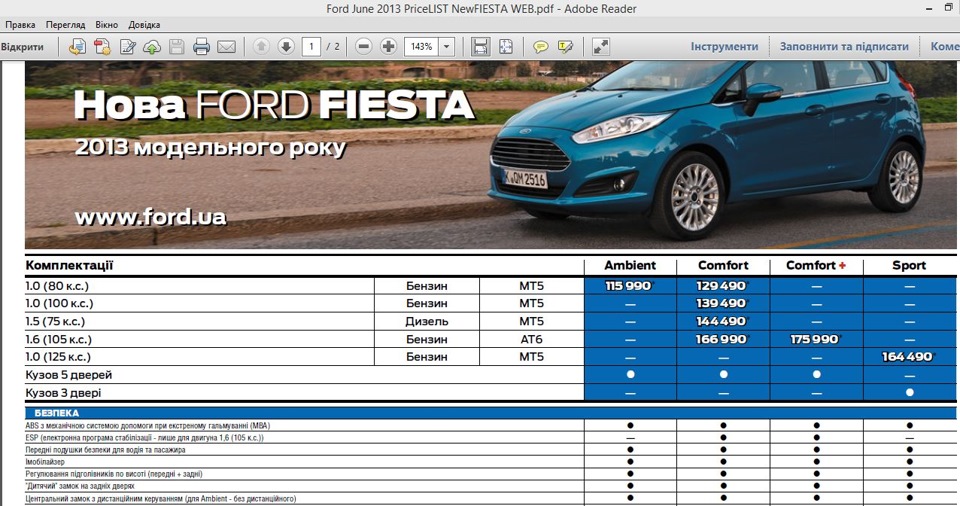Click price 144 490
This screenshot has width=960, height=506.
(x=722, y=321)
